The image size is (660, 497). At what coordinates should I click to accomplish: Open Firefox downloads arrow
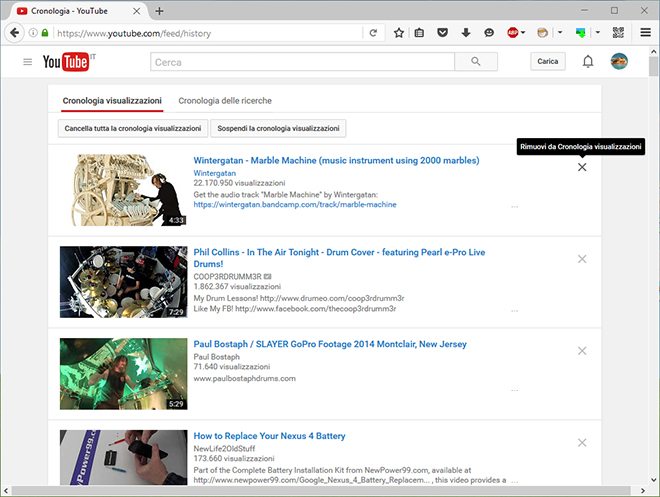[x=465, y=33]
